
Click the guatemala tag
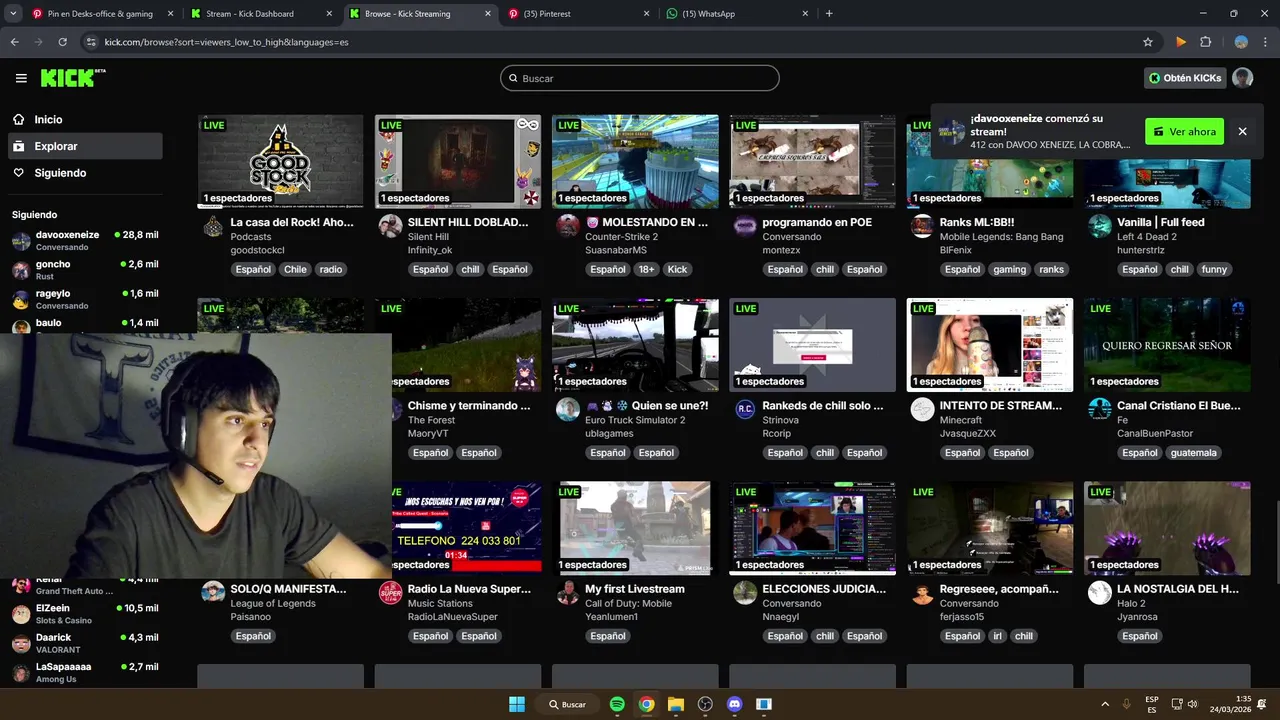(x=1194, y=453)
